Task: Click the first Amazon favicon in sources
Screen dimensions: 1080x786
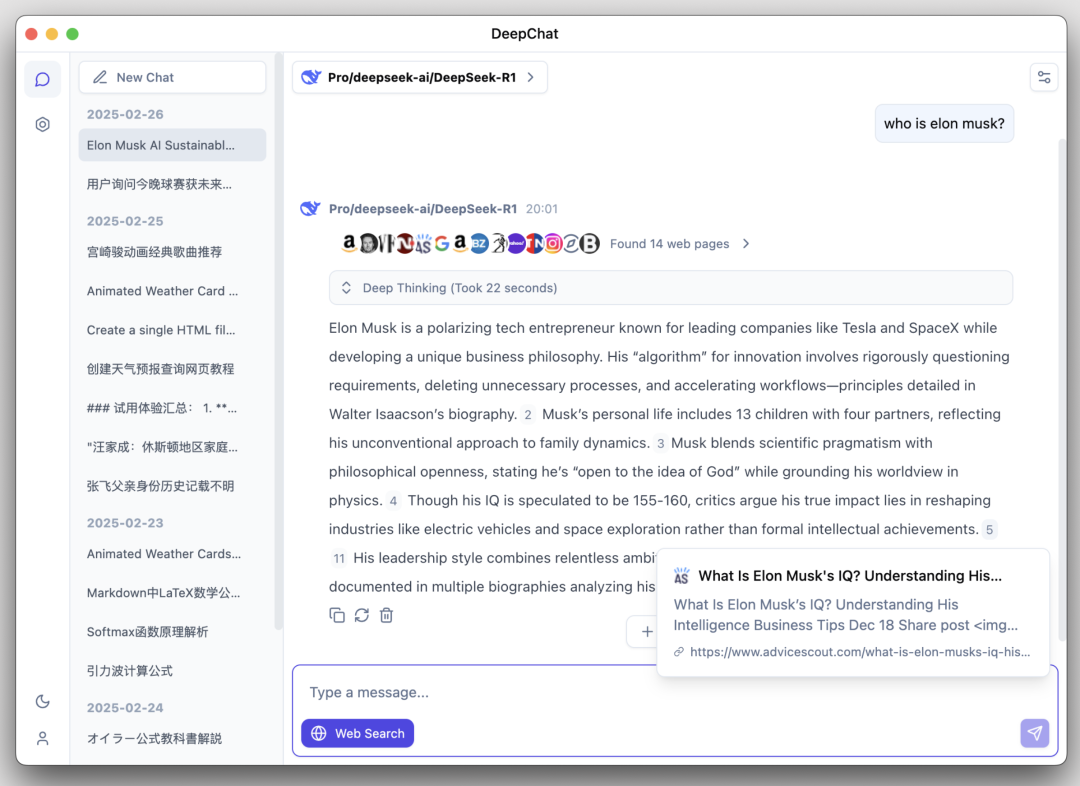Action: pyautogui.click(x=349, y=242)
